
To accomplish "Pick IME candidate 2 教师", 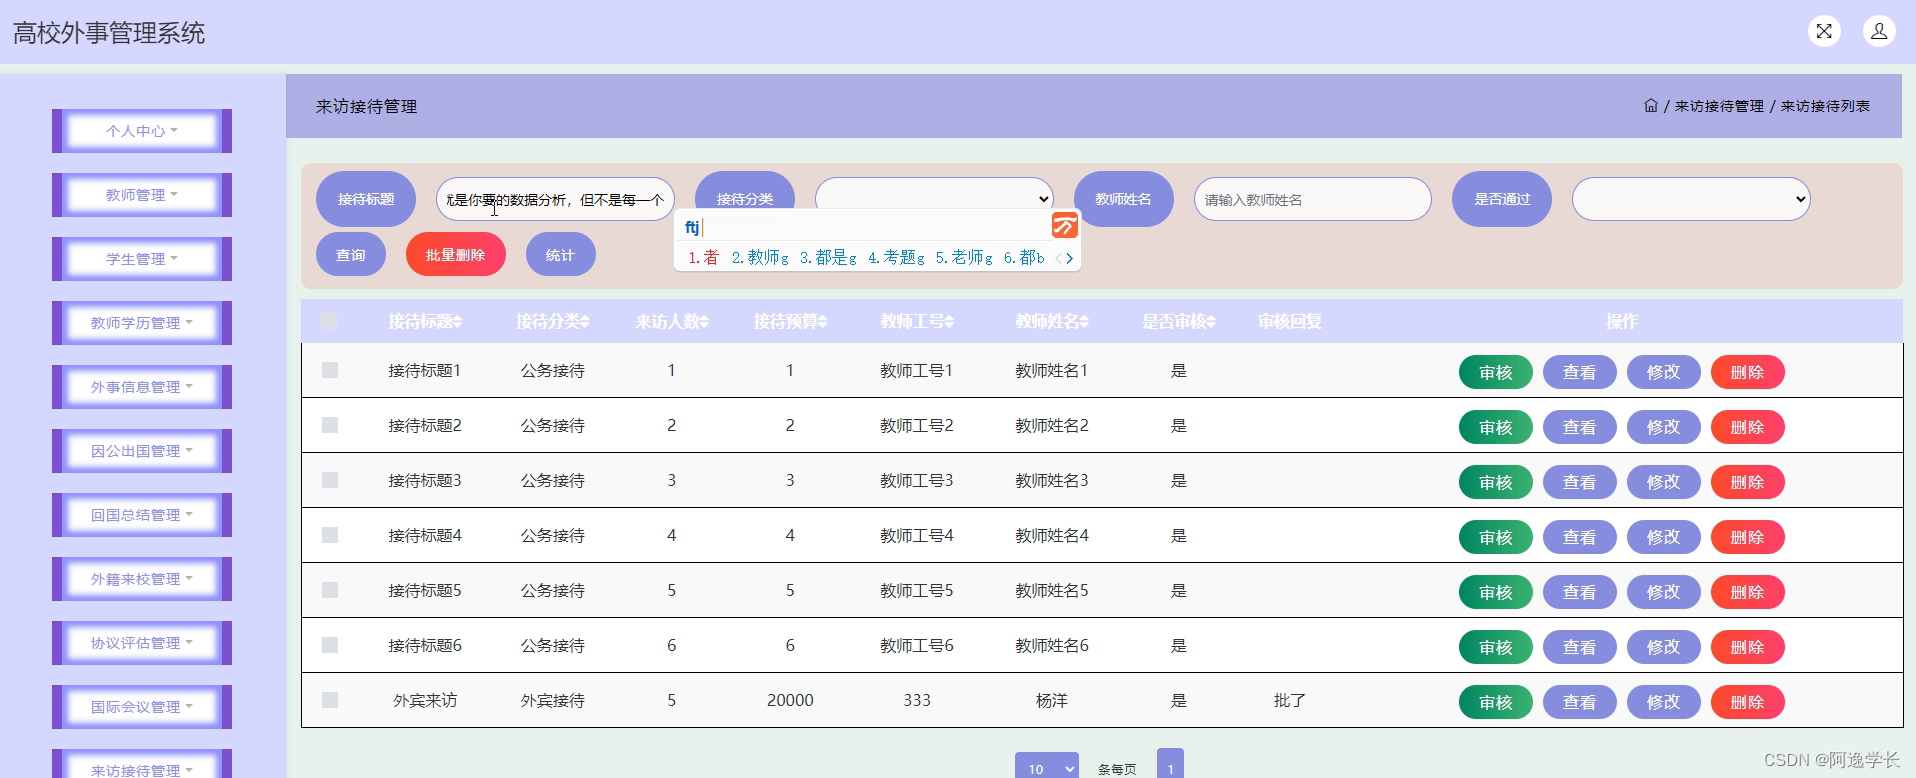I will [x=760, y=258].
